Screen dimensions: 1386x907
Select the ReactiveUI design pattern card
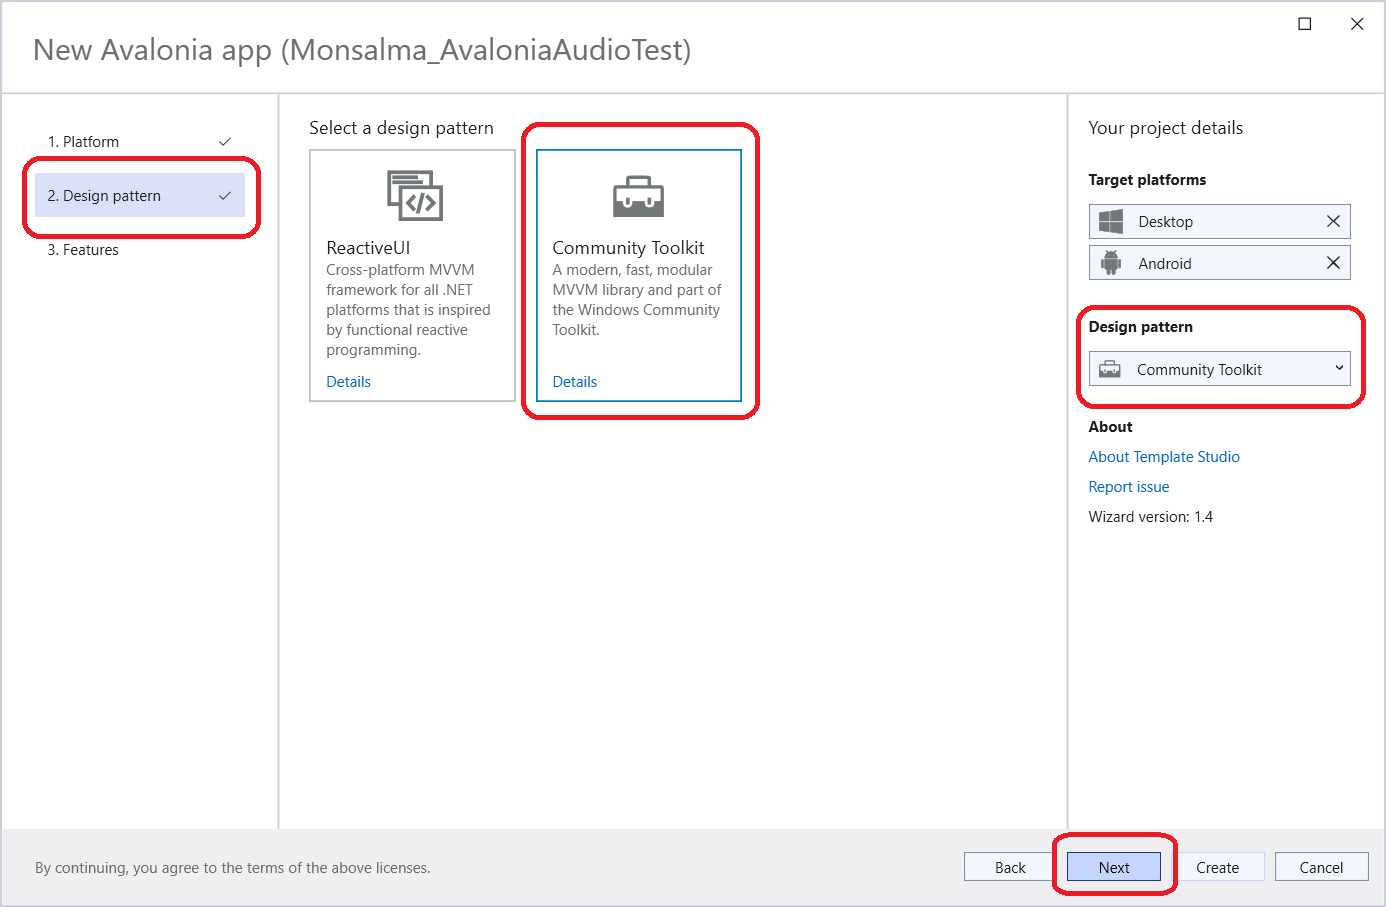(412, 275)
